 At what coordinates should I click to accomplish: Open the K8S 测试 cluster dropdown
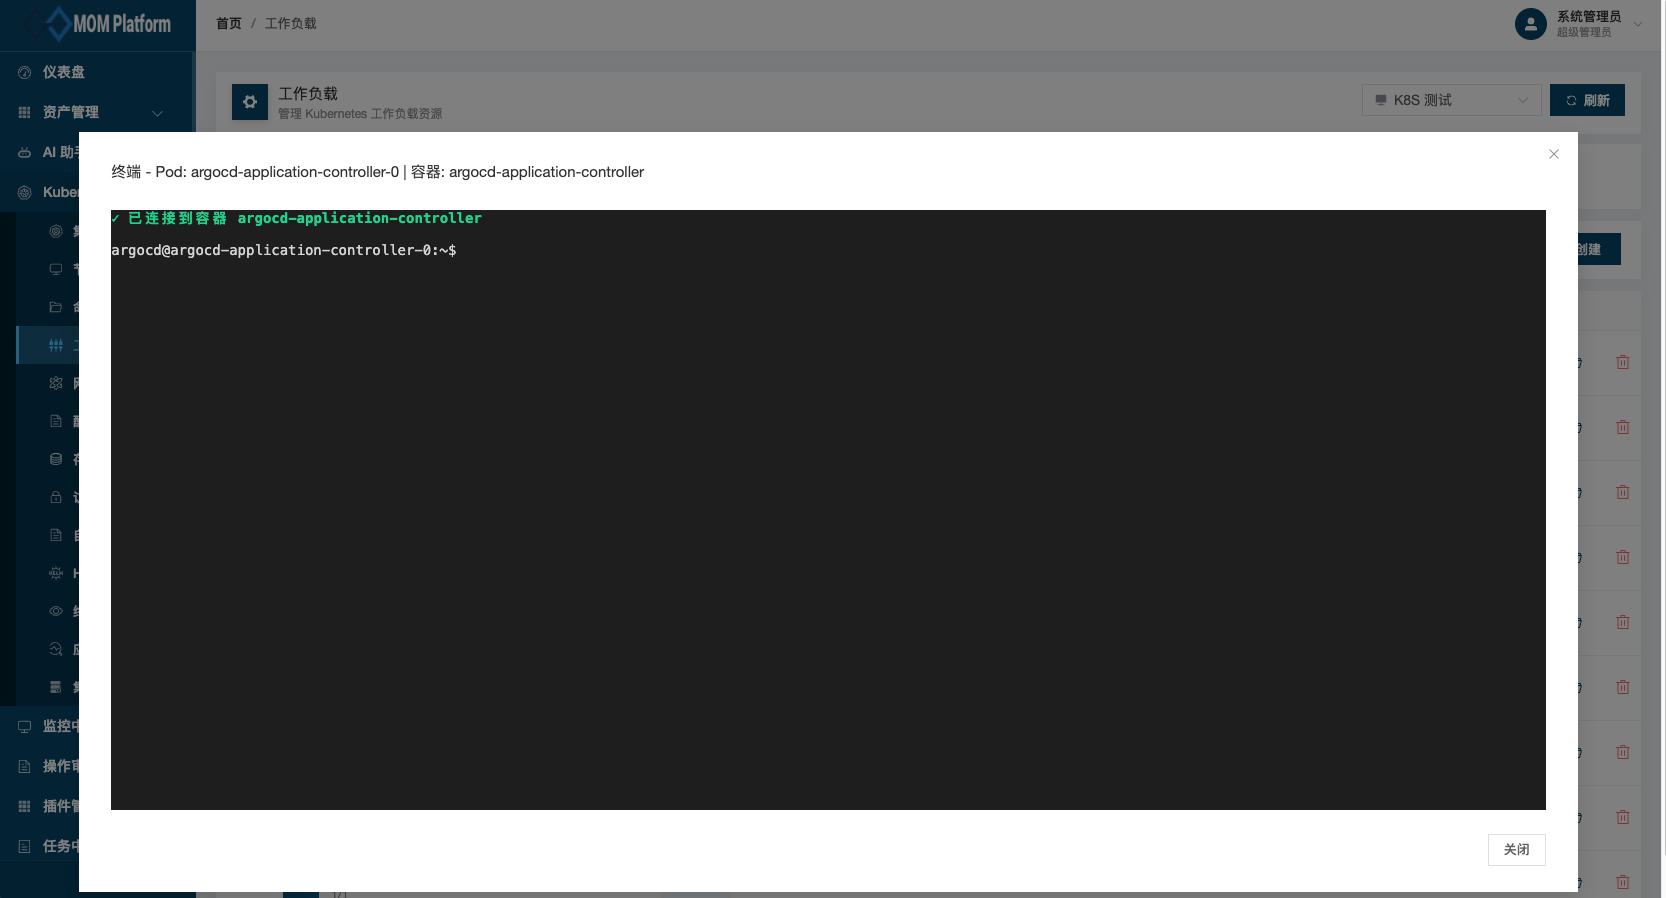point(1451,100)
